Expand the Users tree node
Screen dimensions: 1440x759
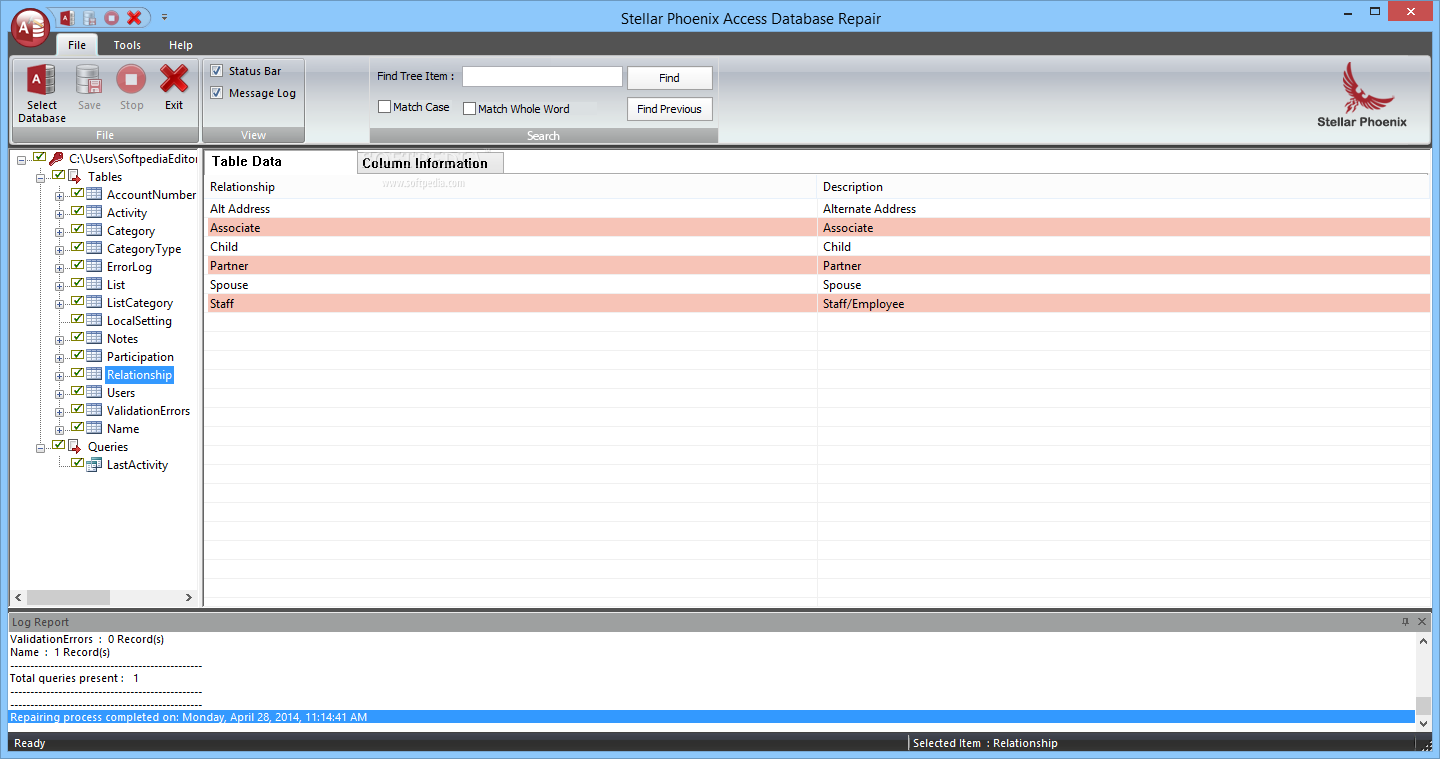pyautogui.click(x=60, y=394)
